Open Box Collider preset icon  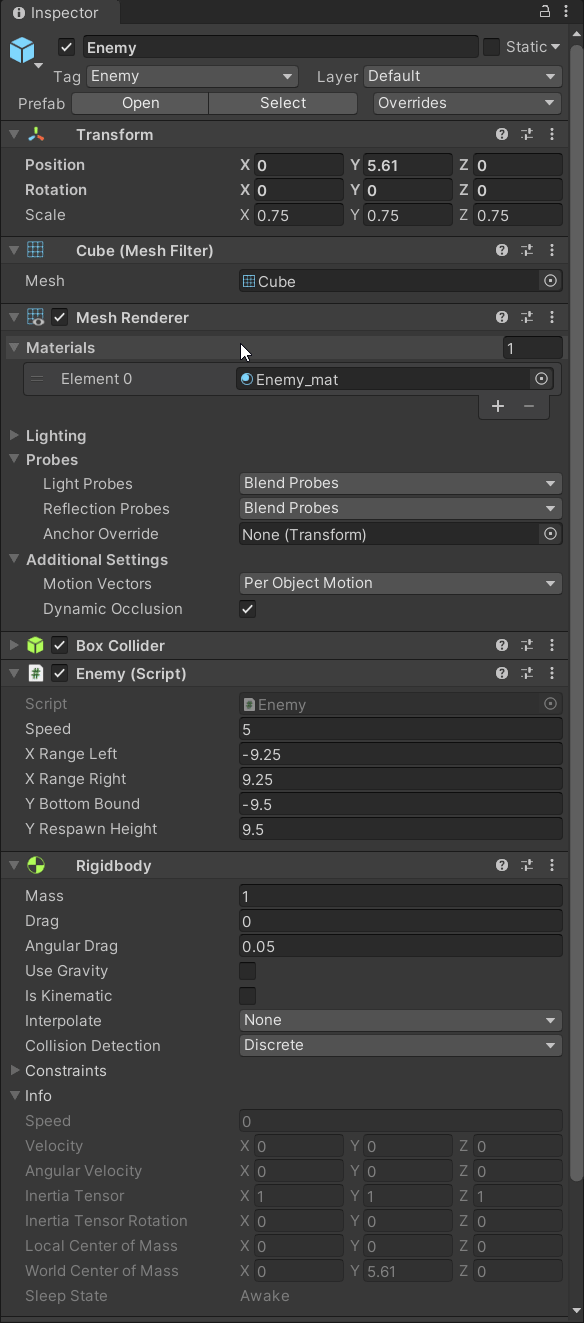[x=527, y=646]
